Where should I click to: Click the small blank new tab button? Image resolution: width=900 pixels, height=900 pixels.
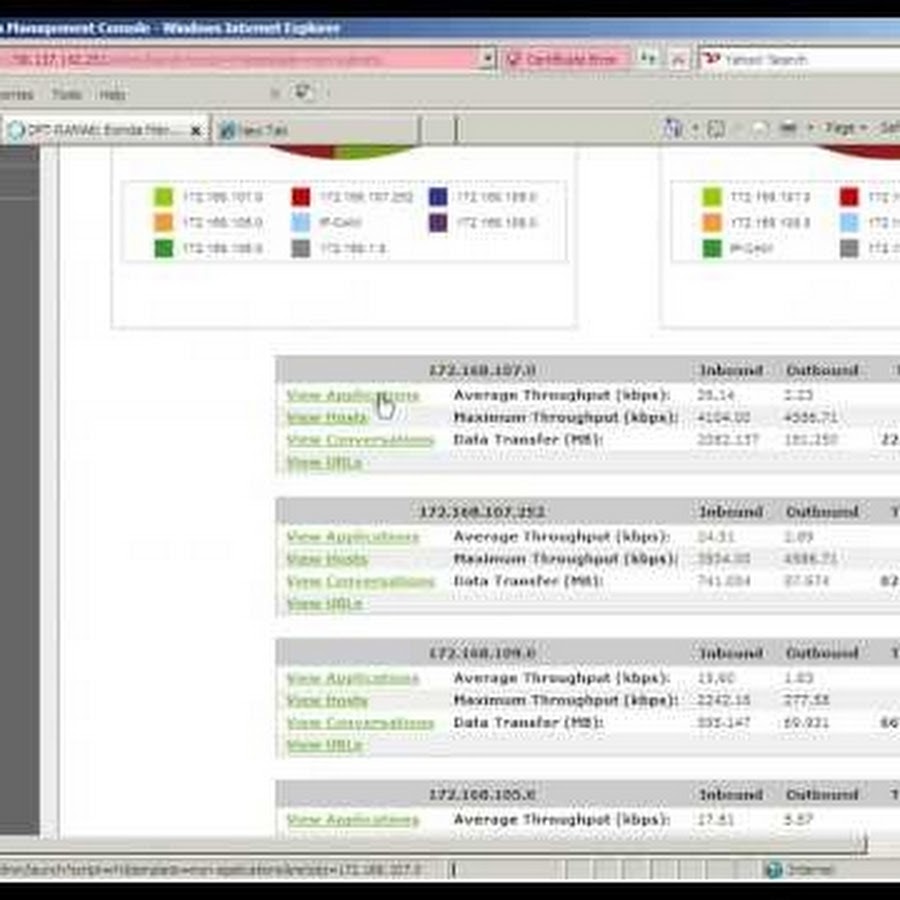[436, 130]
